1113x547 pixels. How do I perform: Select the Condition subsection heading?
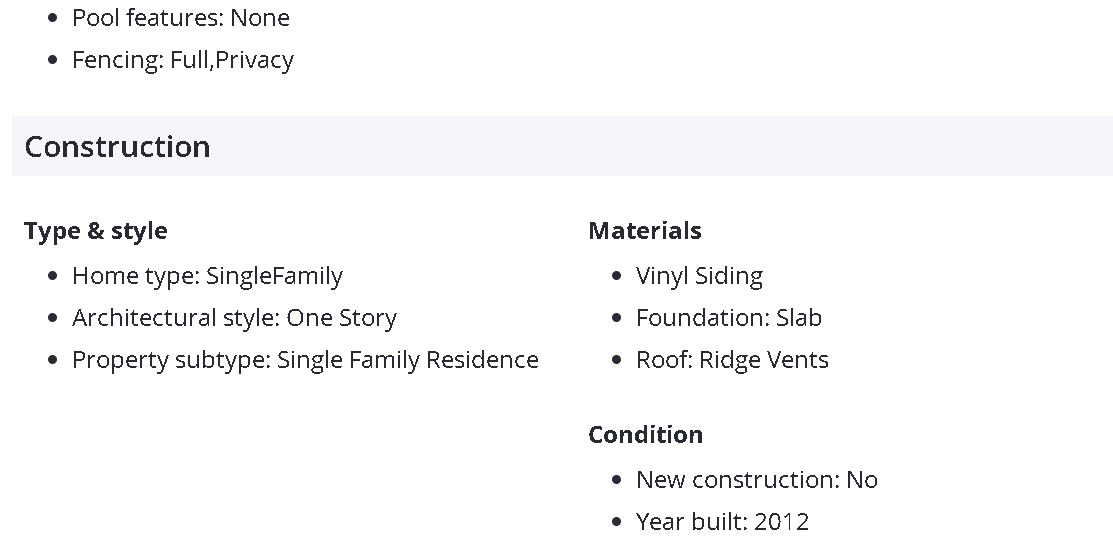[x=645, y=435]
